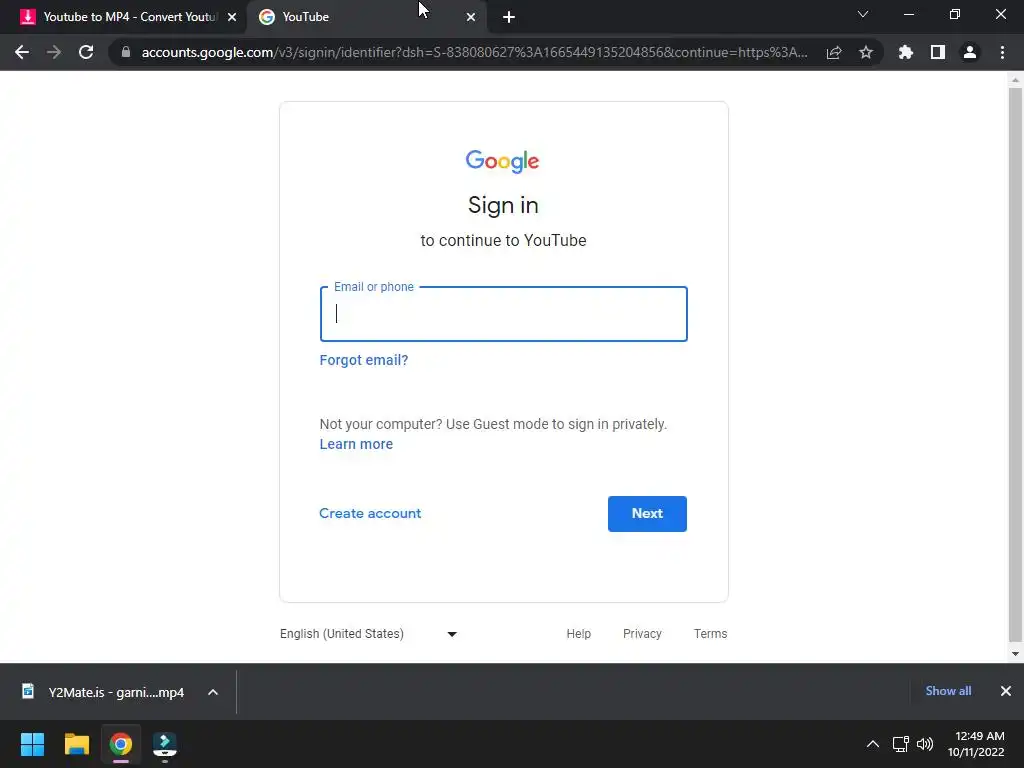The height and width of the screenshot is (768, 1024).
Task: Go back to the previous page
Action: click(22, 52)
